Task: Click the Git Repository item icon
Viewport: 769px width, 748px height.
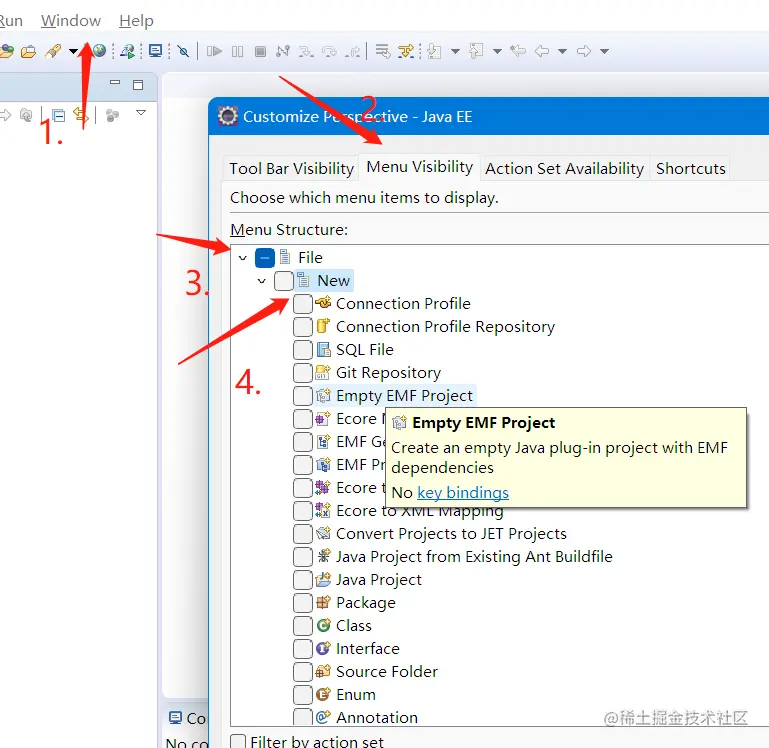Action: point(323,372)
